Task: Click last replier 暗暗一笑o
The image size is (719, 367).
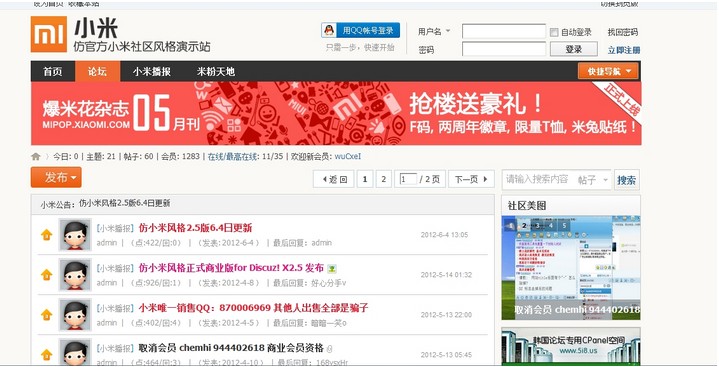Action: point(328,323)
